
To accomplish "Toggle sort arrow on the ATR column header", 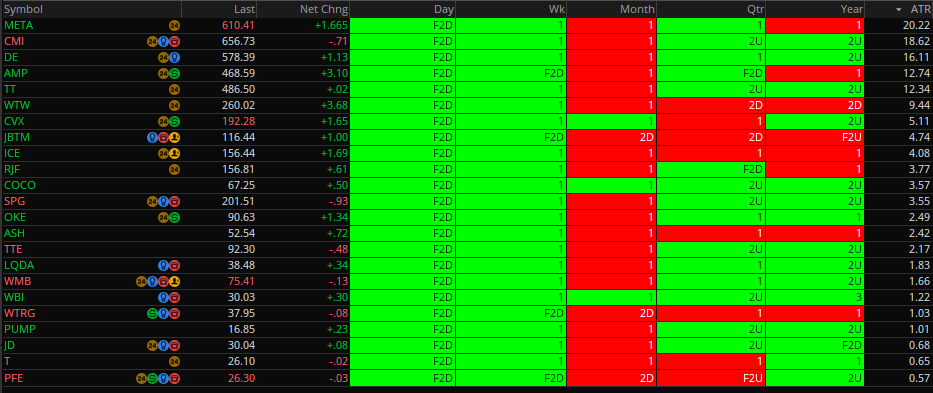I will tap(898, 10).
